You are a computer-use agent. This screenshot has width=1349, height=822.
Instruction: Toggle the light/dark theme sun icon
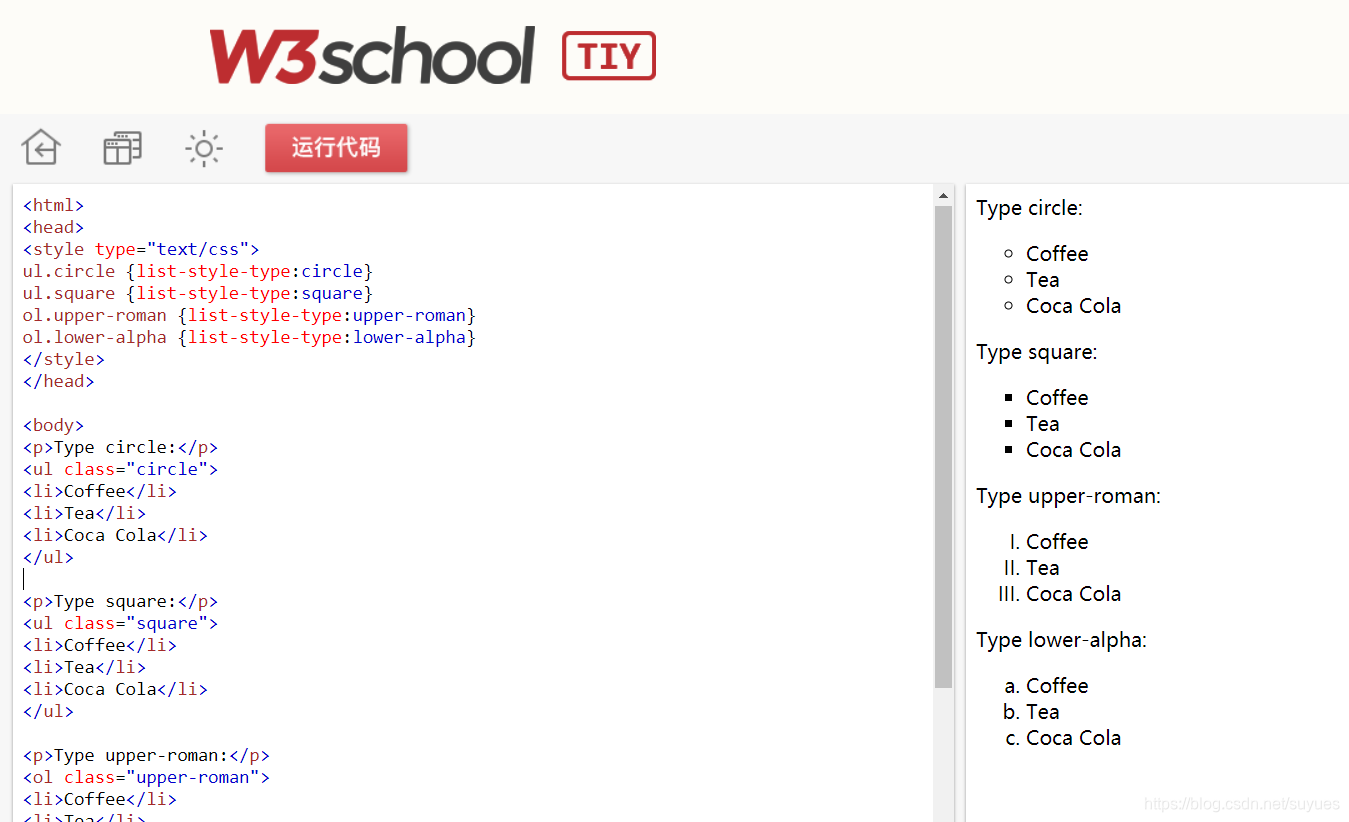click(204, 148)
